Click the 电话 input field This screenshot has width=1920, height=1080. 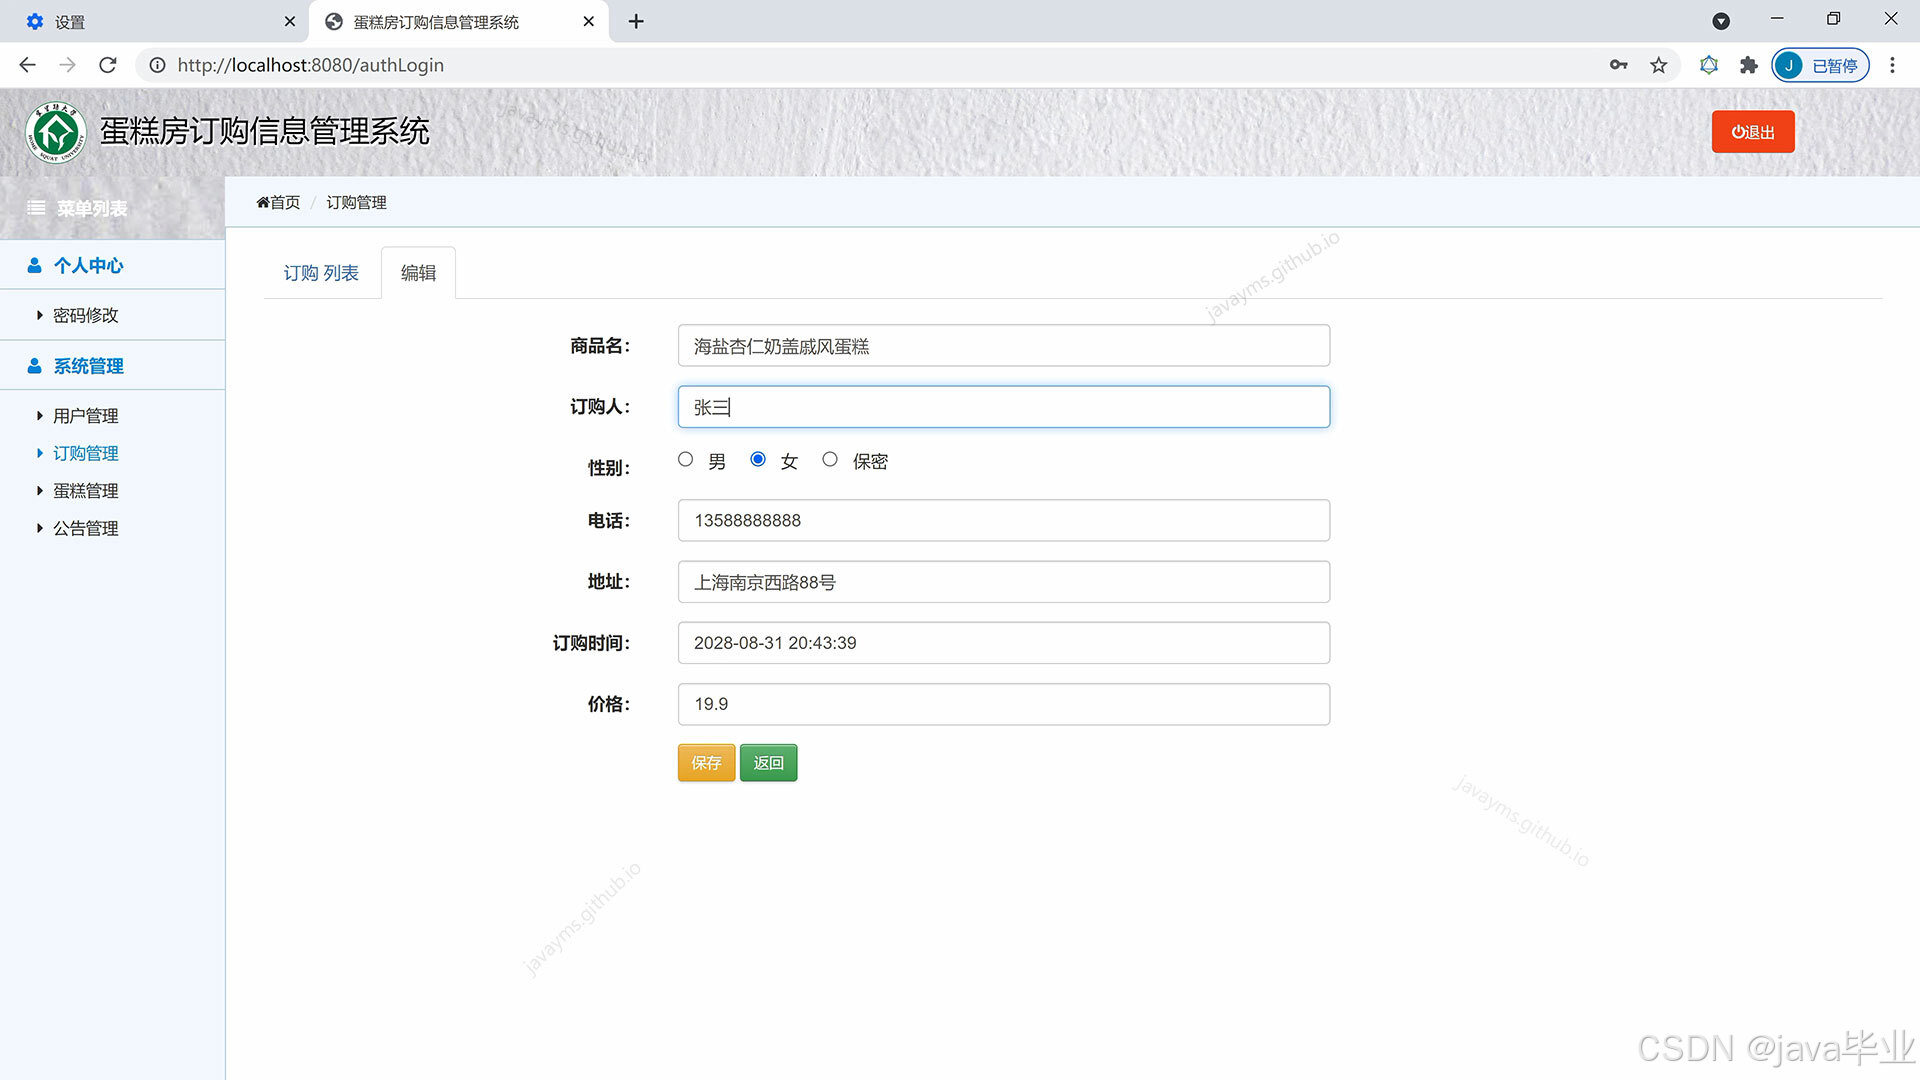[x=1004, y=520]
